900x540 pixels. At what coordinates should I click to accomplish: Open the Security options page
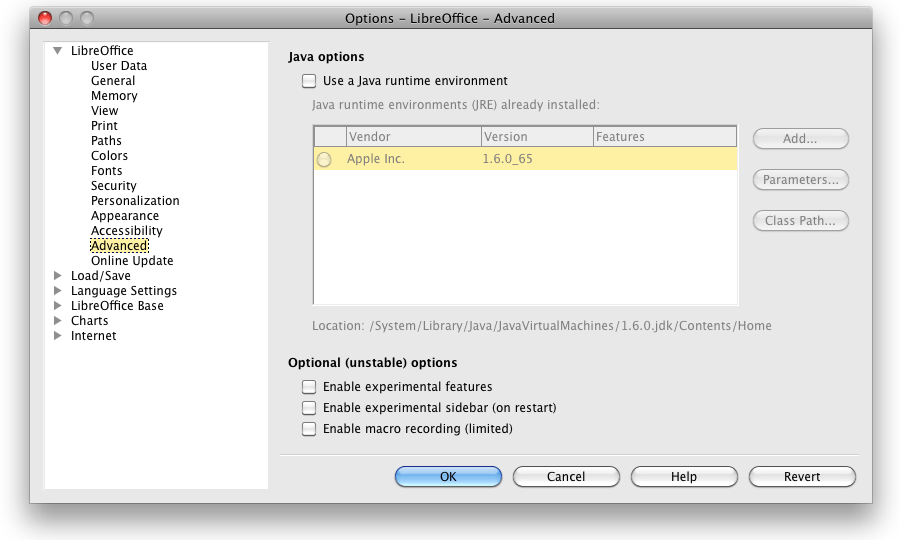tap(114, 185)
